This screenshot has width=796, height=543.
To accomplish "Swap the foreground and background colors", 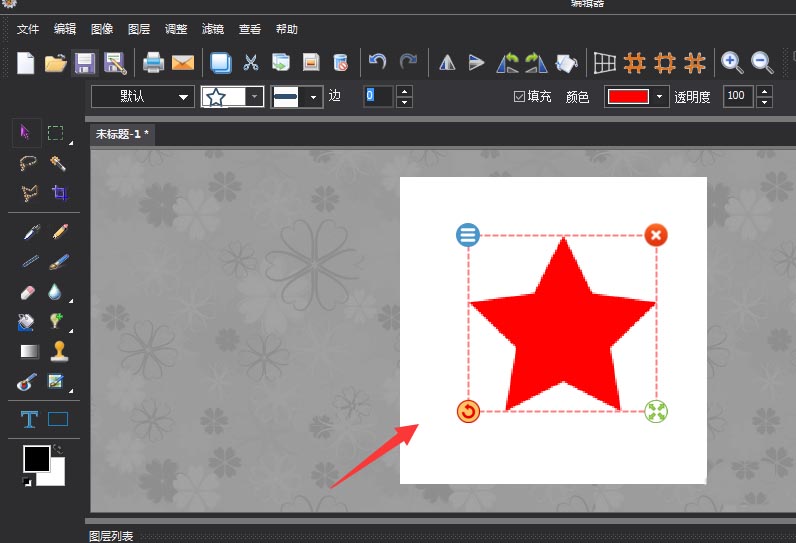I will tap(58, 449).
